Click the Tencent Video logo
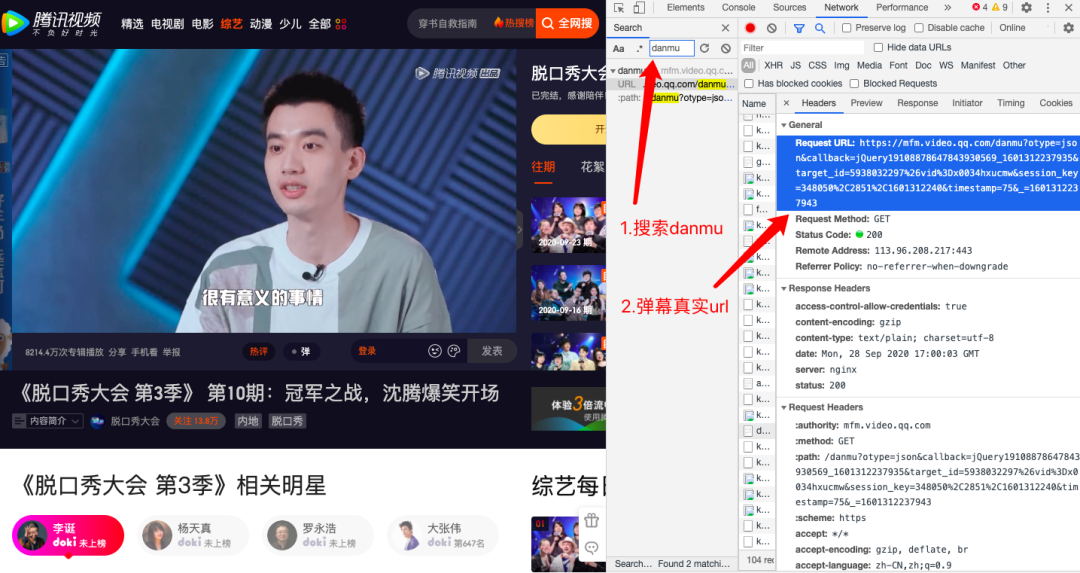The height and width of the screenshot is (573, 1080). pyautogui.click(x=51, y=23)
